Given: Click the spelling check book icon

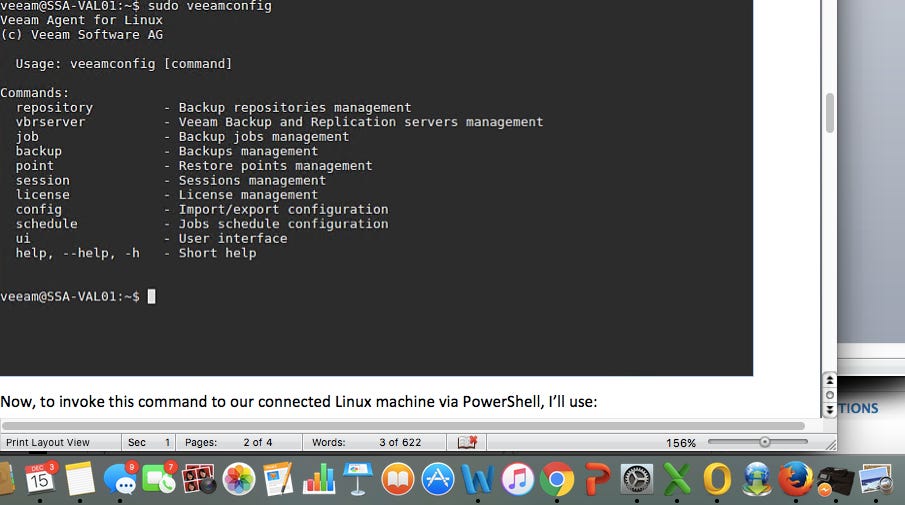Looking at the screenshot, I should [467, 442].
